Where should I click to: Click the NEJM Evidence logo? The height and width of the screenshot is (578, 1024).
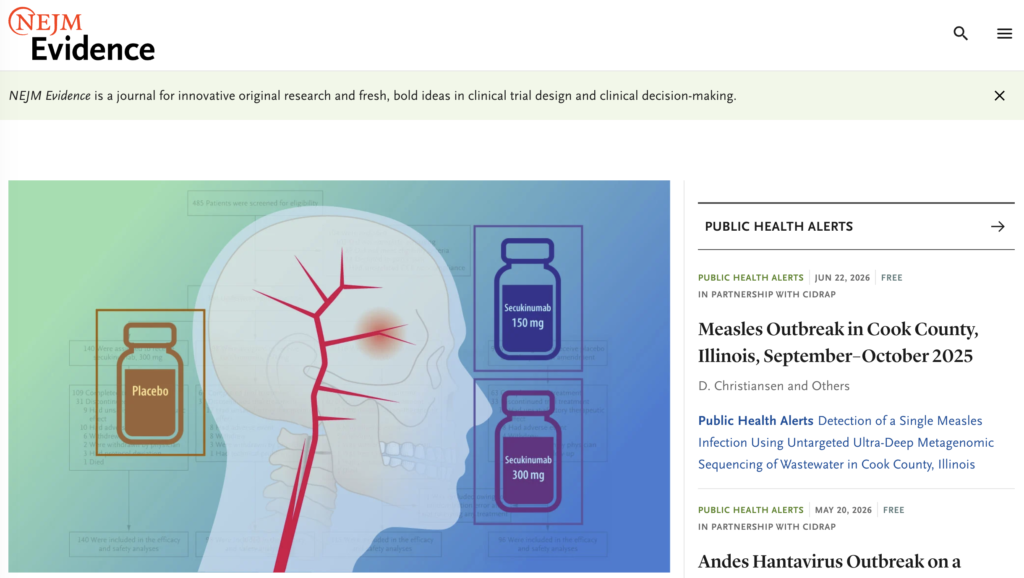click(82, 35)
